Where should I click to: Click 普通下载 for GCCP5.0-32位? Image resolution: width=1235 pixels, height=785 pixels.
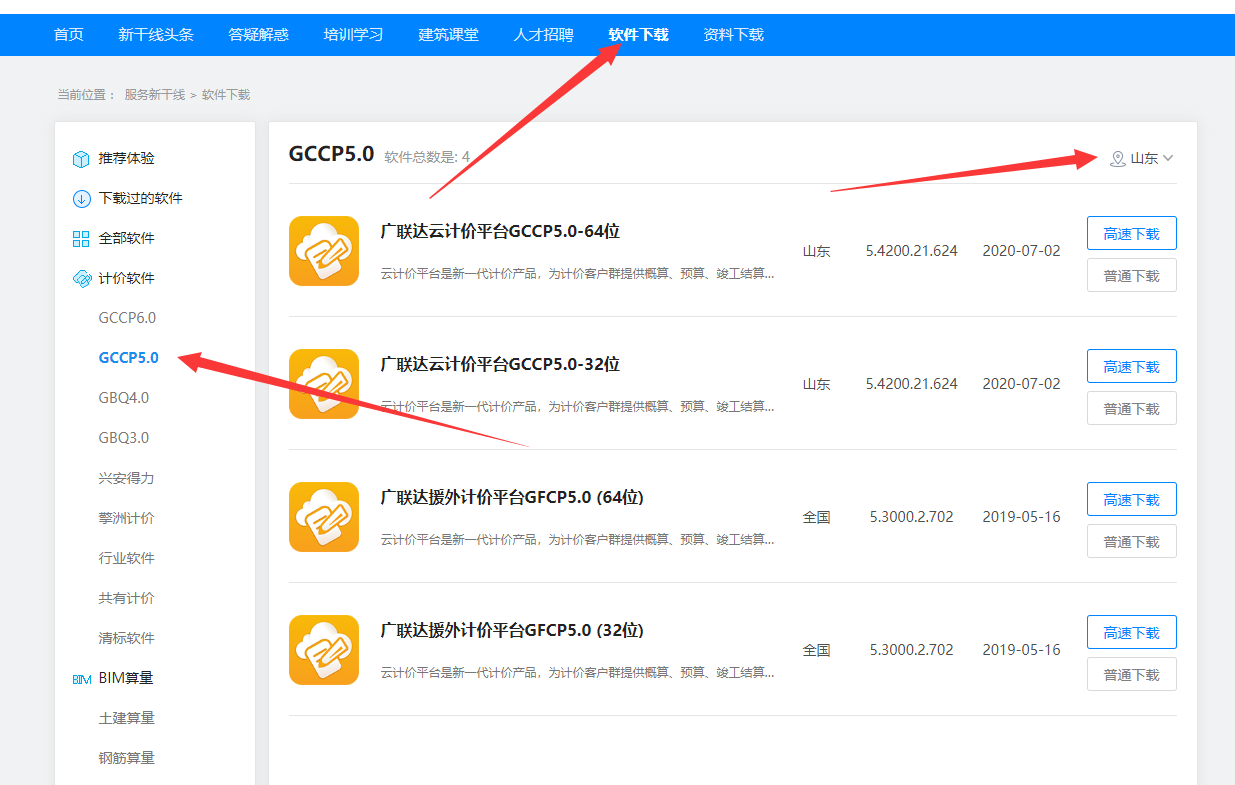pyautogui.click(x=1132, y=408)
